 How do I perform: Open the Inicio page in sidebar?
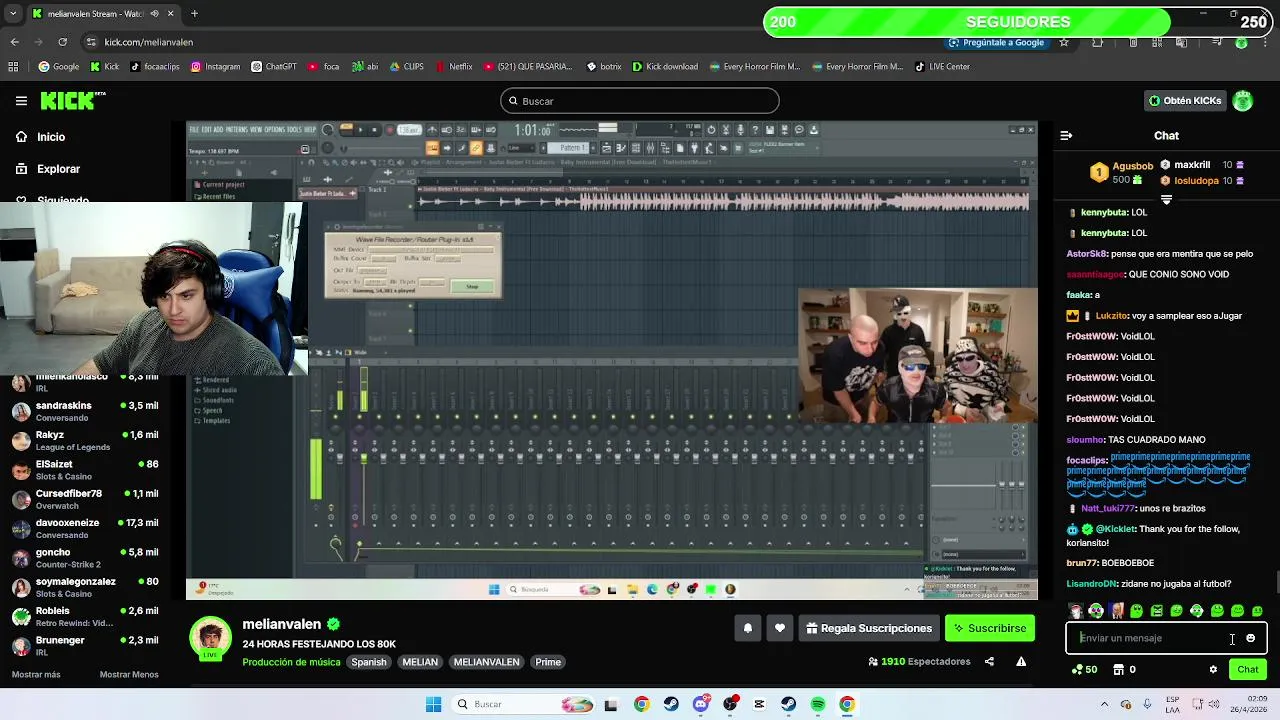tap(51, 137)
